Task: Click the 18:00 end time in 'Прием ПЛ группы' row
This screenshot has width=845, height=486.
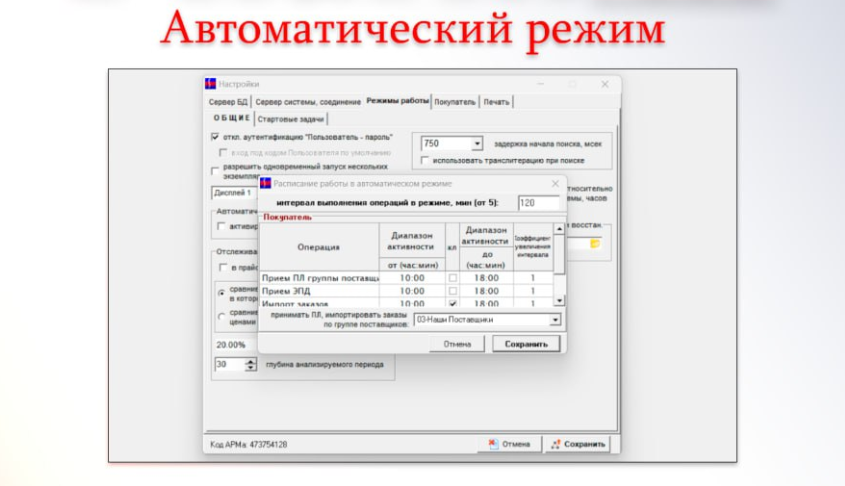Action: point(486,278)
